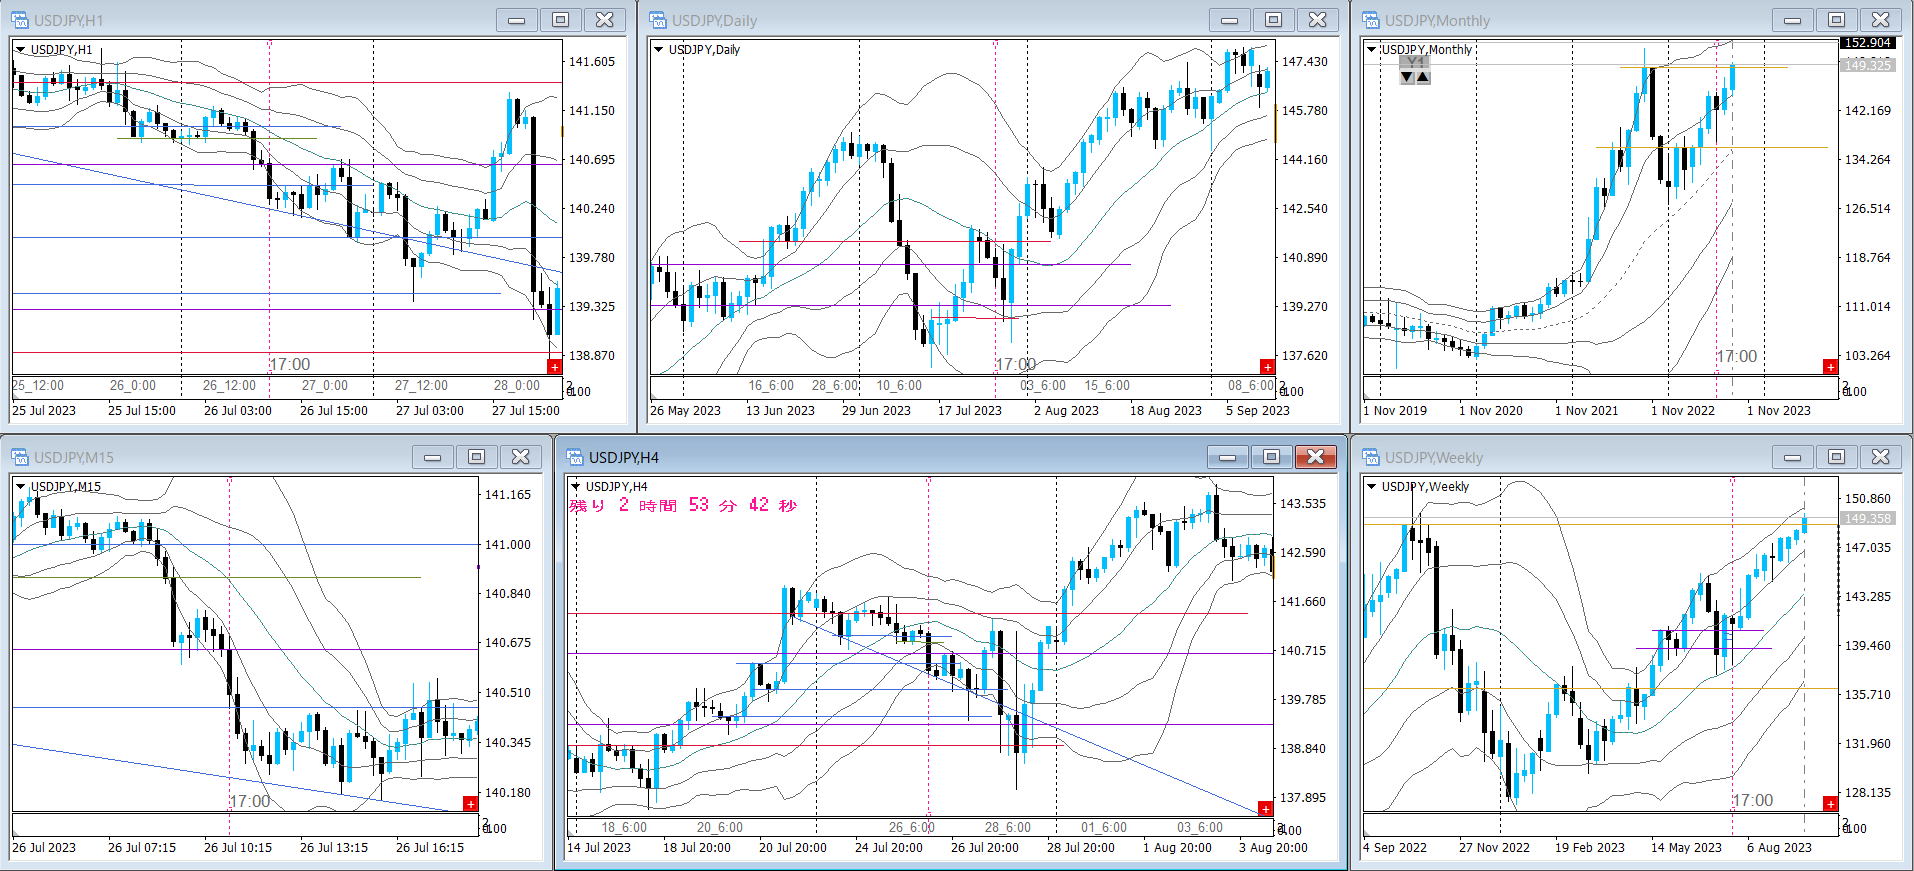The image size is (1914, 871).
Task: Minimize the USDJPY,Daily chart window
Action: (x=1229, y=20)
